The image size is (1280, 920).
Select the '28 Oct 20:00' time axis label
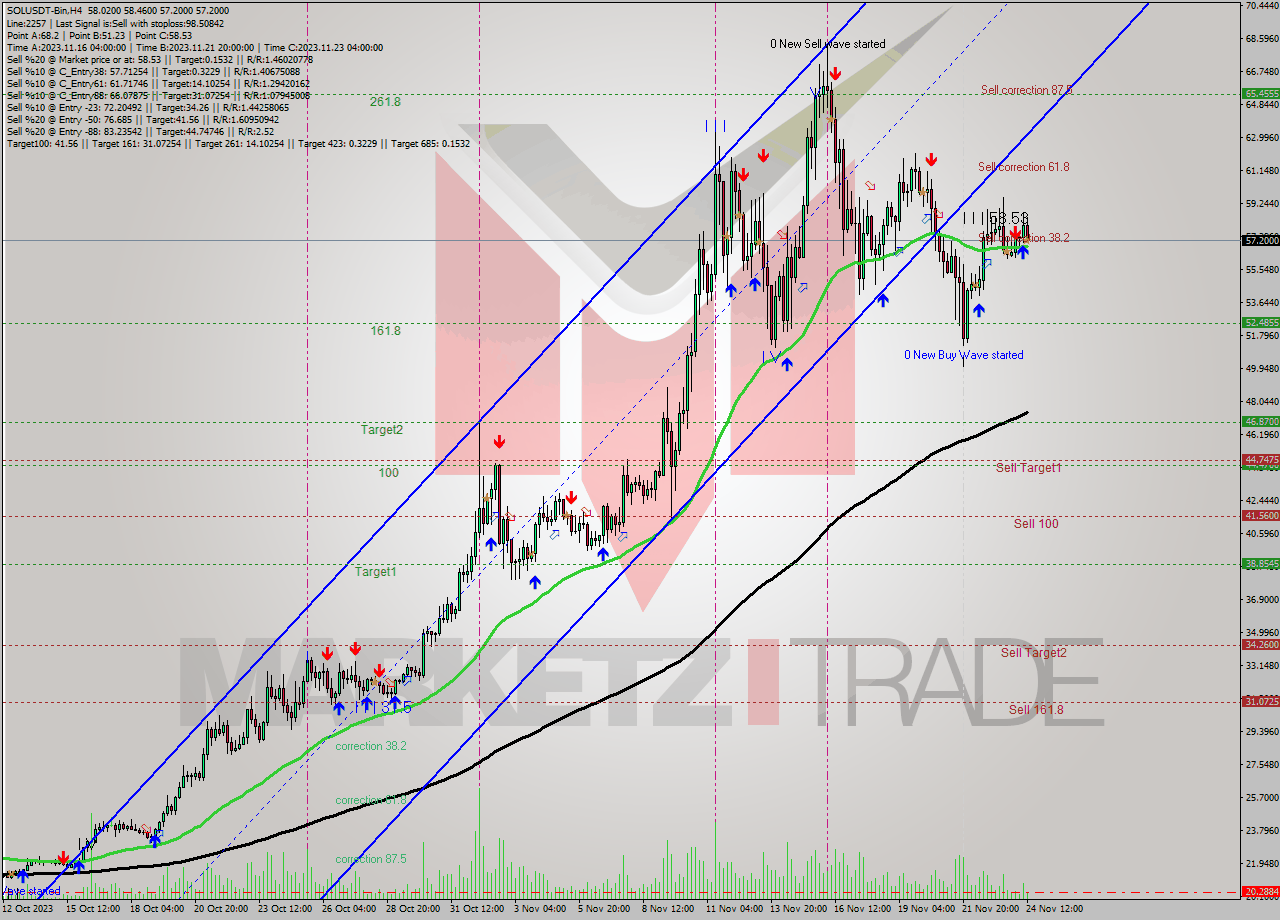(x=412, y=909)
